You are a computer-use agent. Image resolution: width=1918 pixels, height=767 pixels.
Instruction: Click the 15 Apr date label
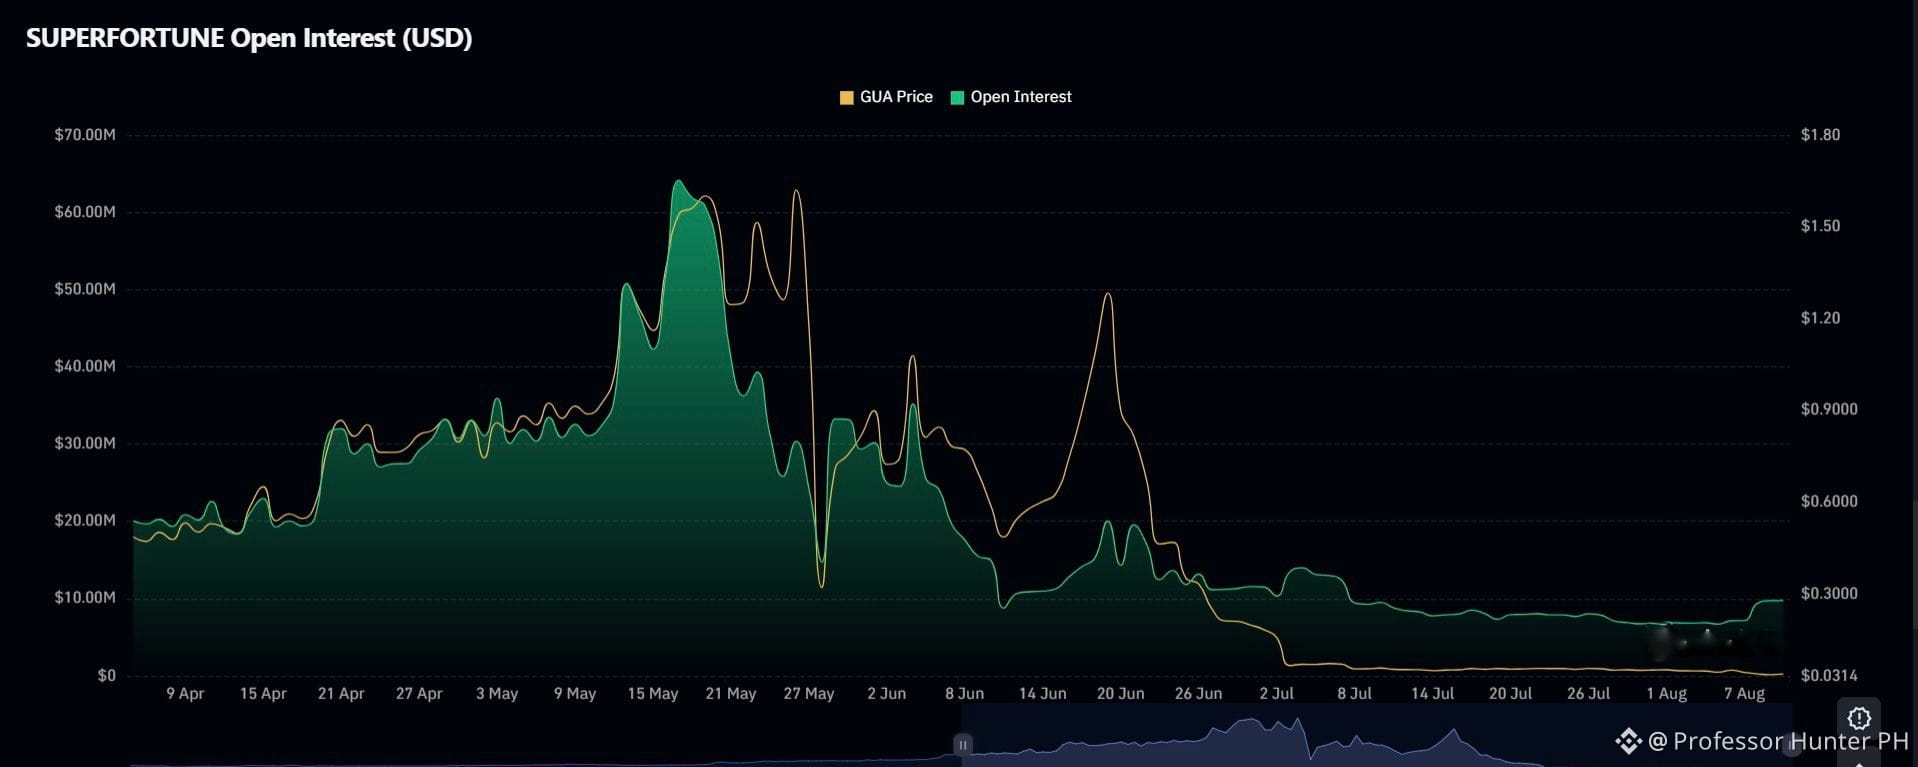(x=263, y=693)
